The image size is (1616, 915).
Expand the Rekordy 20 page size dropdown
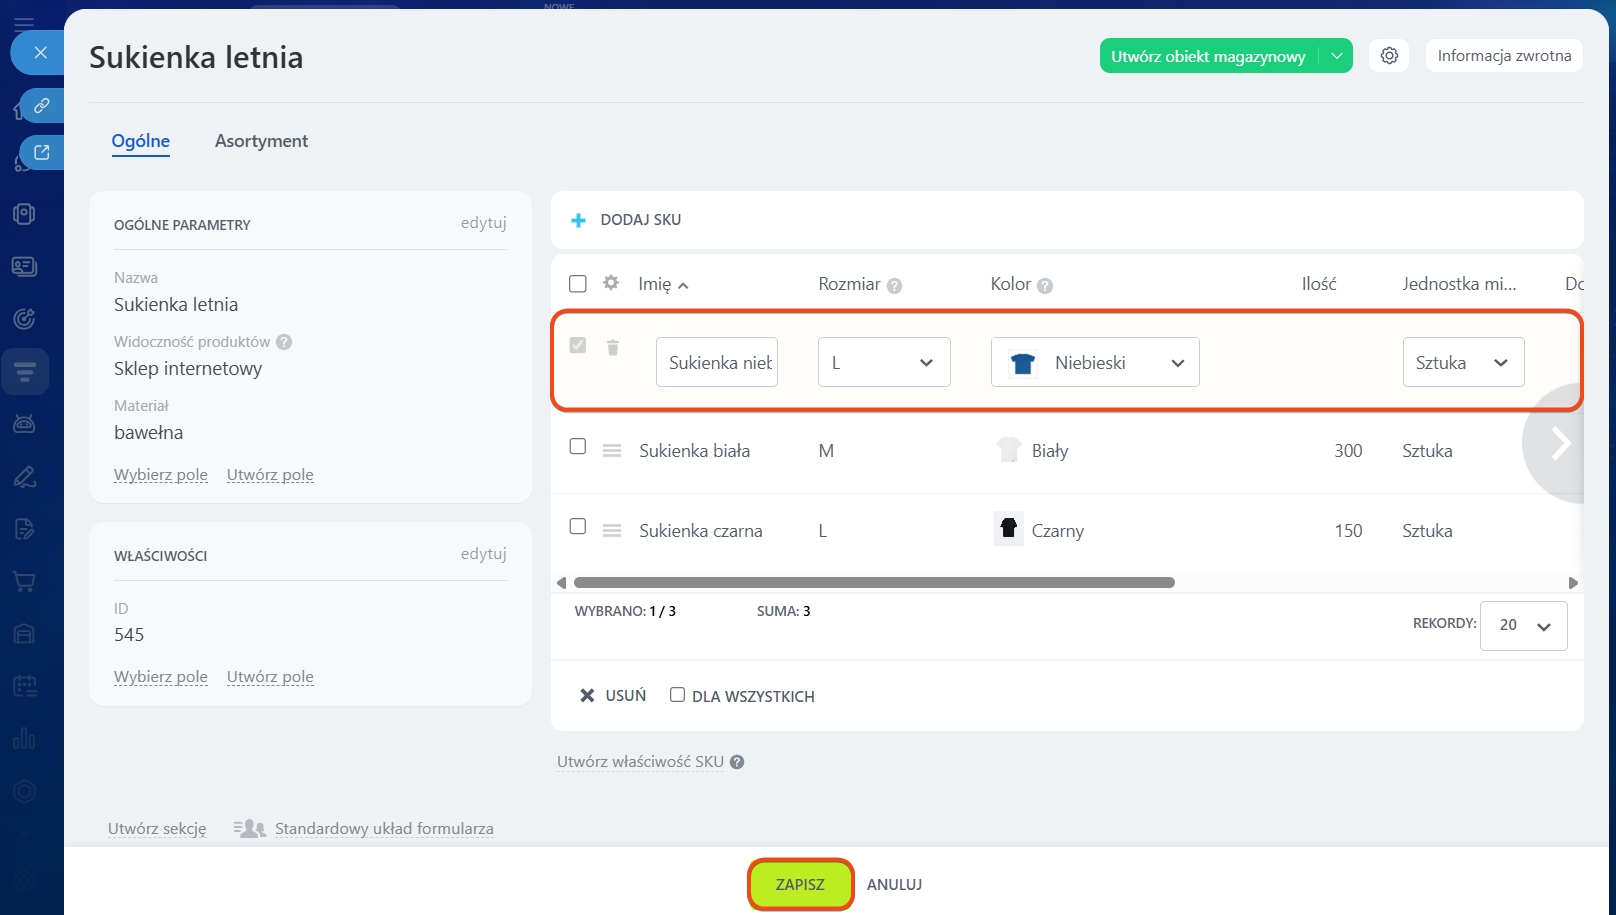(x=1523, y=625)
